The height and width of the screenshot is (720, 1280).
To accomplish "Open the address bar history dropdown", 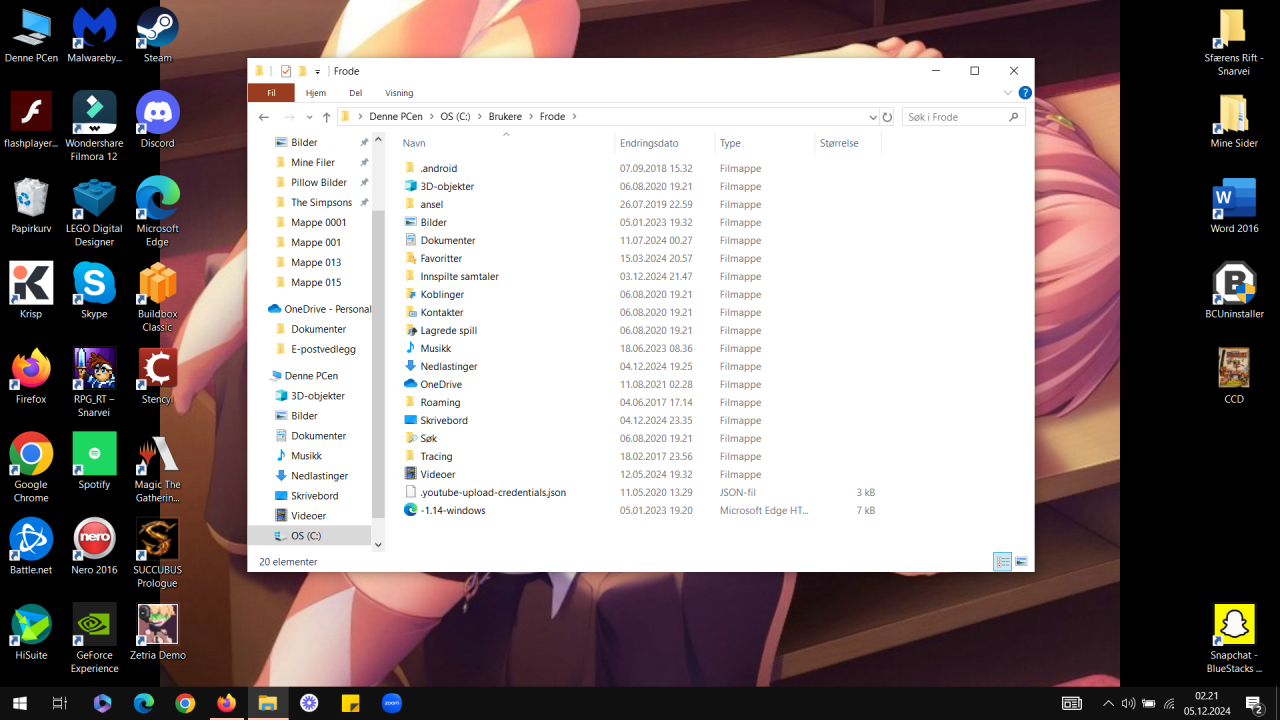I will (x=872, y=117).
